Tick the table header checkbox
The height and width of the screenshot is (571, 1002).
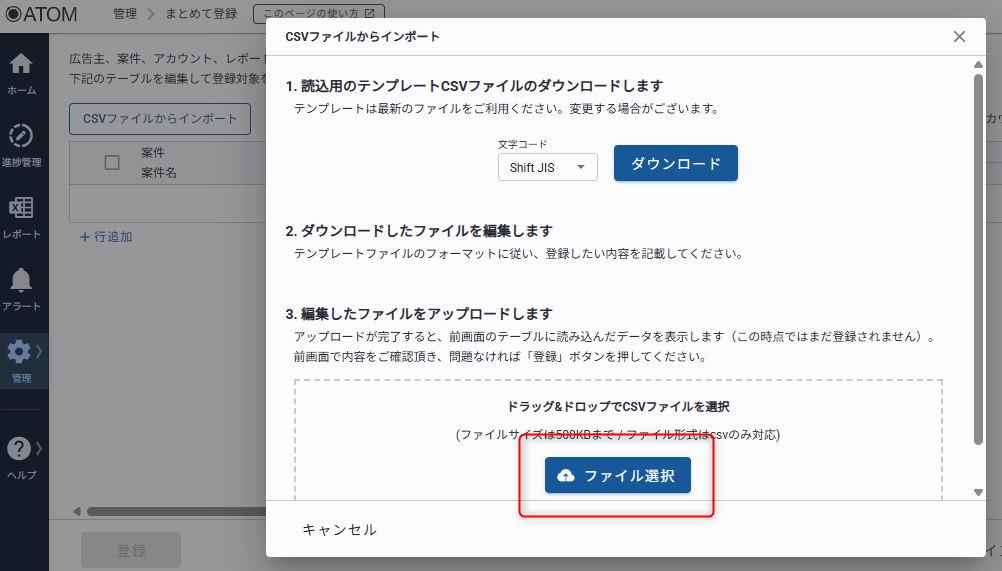point(112,163)
